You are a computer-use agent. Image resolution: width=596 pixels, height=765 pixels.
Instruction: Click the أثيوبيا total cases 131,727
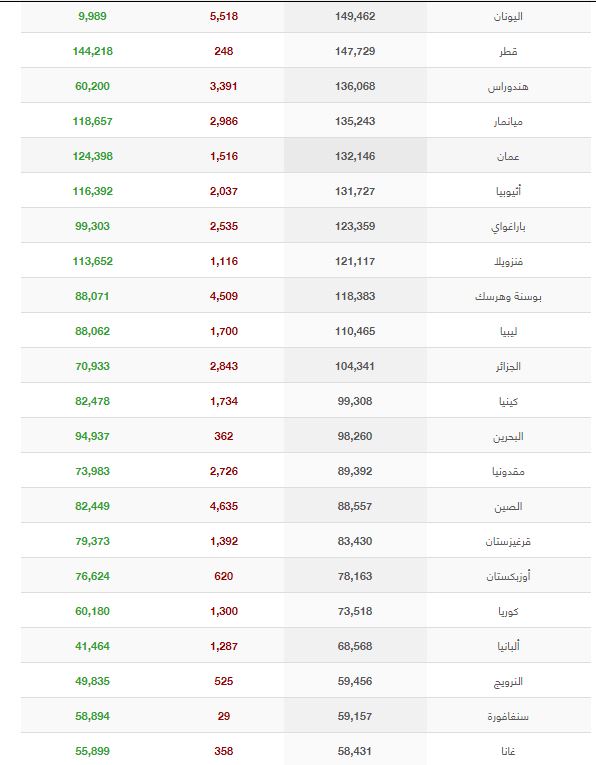[x=355, y=191]
